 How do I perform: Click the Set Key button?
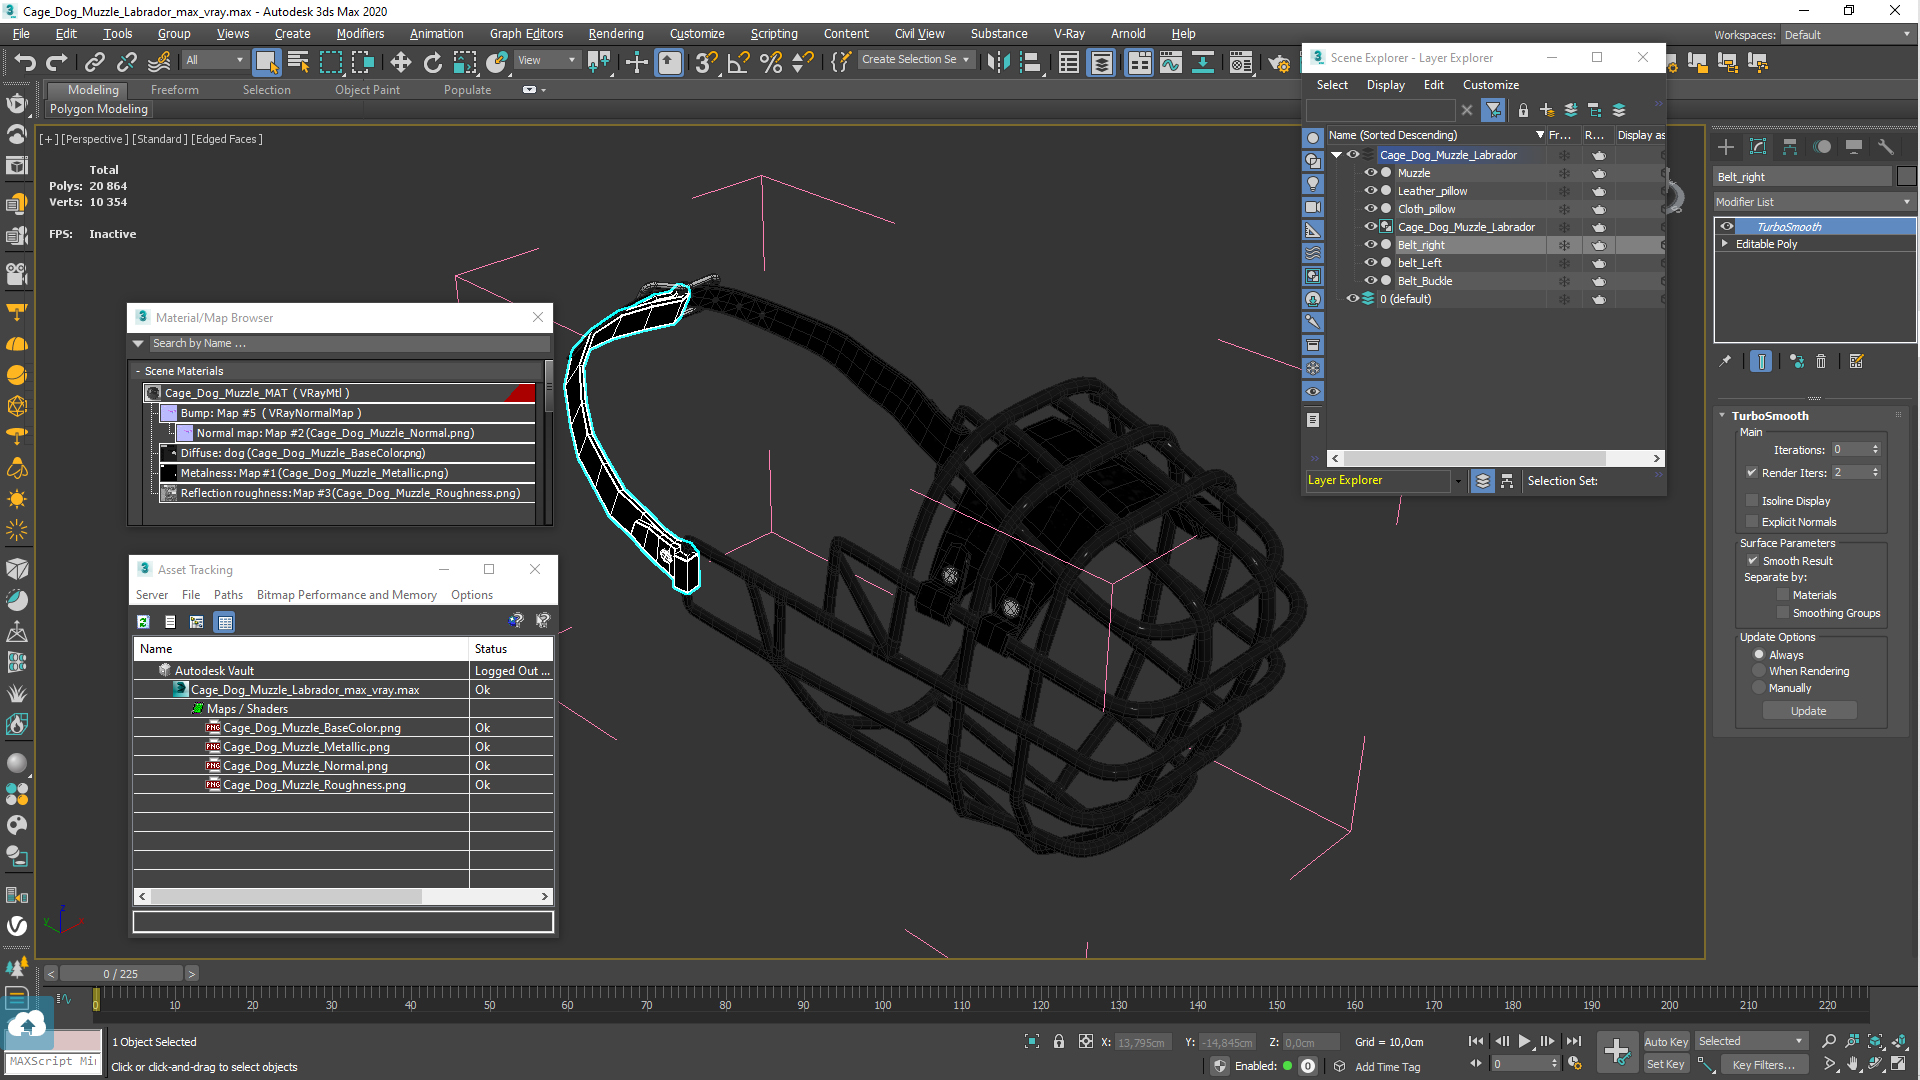[x=1665, y=1064]
